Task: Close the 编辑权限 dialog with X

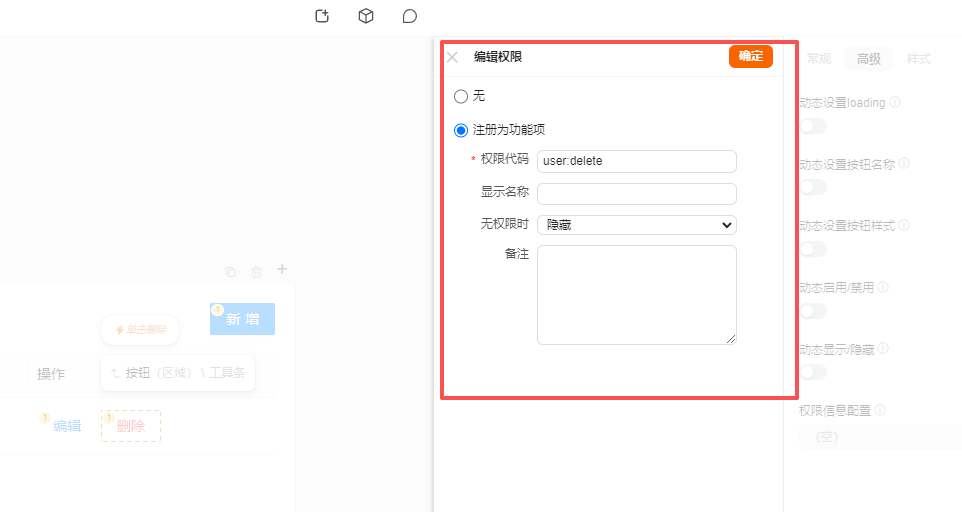Action: click(x=452, y=57)
